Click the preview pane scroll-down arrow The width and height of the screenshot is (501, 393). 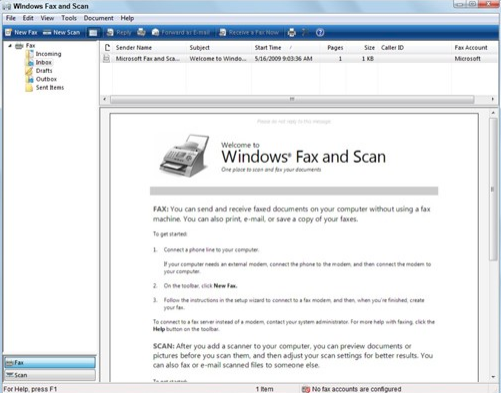pyautogui.click(x=493, y=377)
